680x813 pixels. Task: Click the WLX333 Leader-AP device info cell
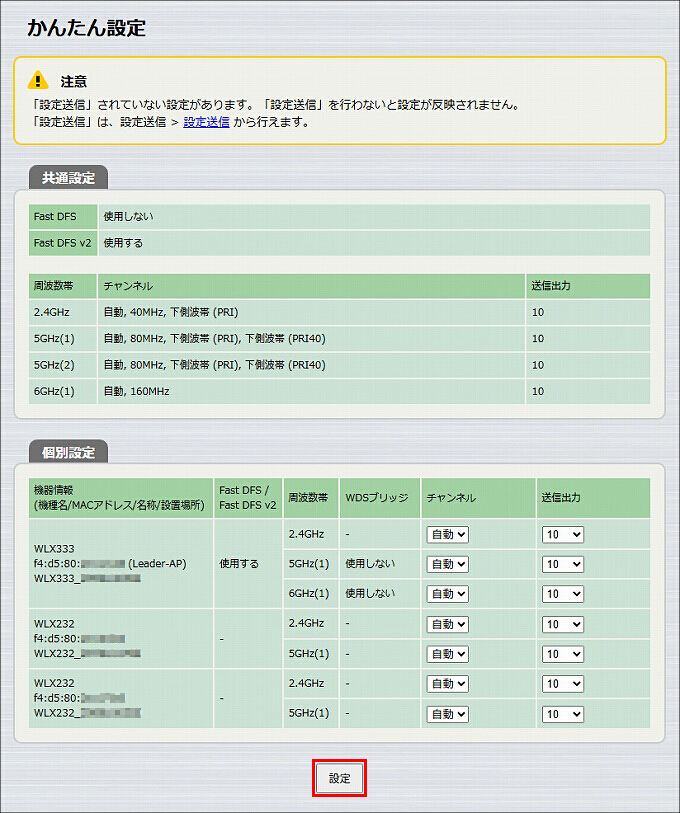(x=121, y=564)
